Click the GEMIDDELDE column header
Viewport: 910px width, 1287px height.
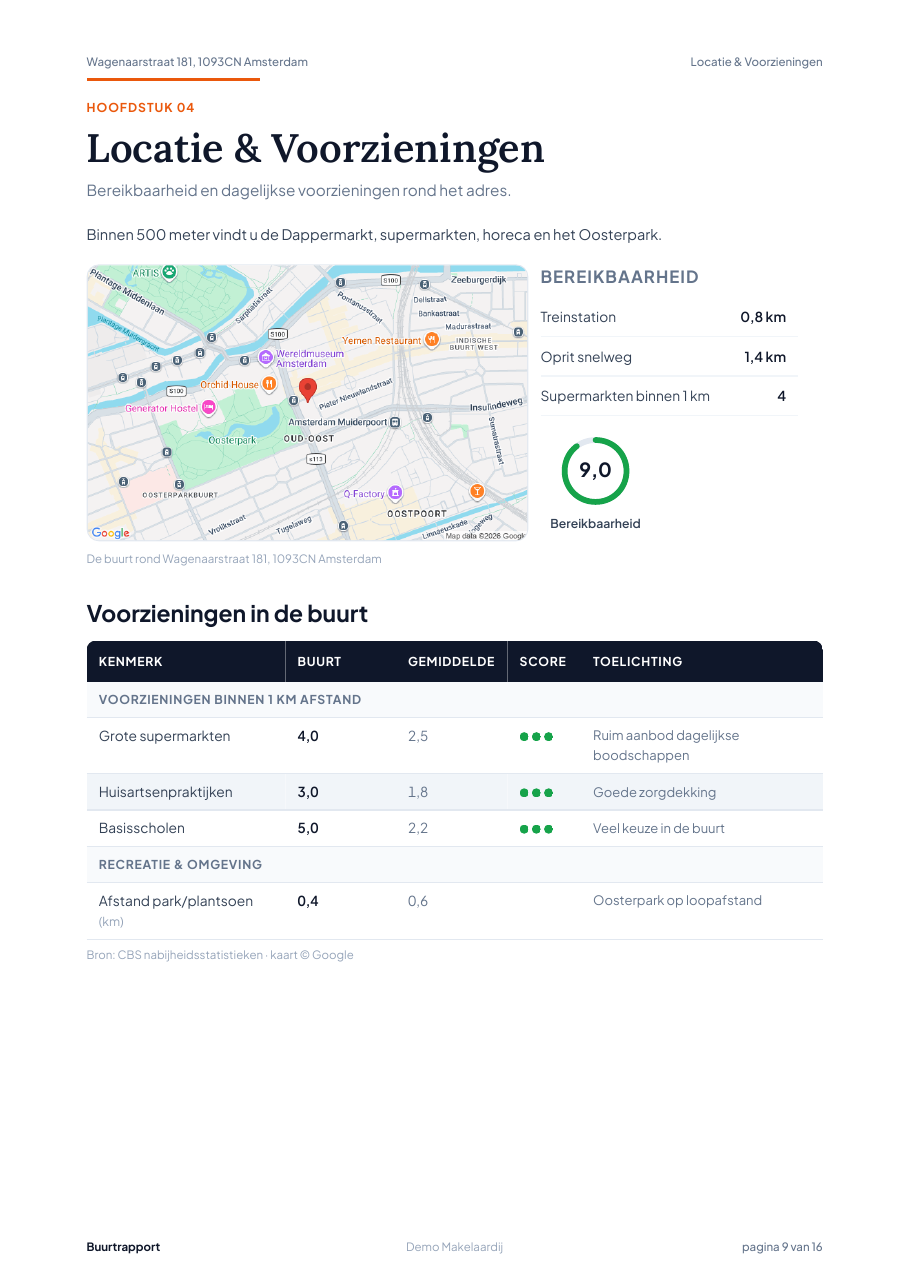[451, 662]
